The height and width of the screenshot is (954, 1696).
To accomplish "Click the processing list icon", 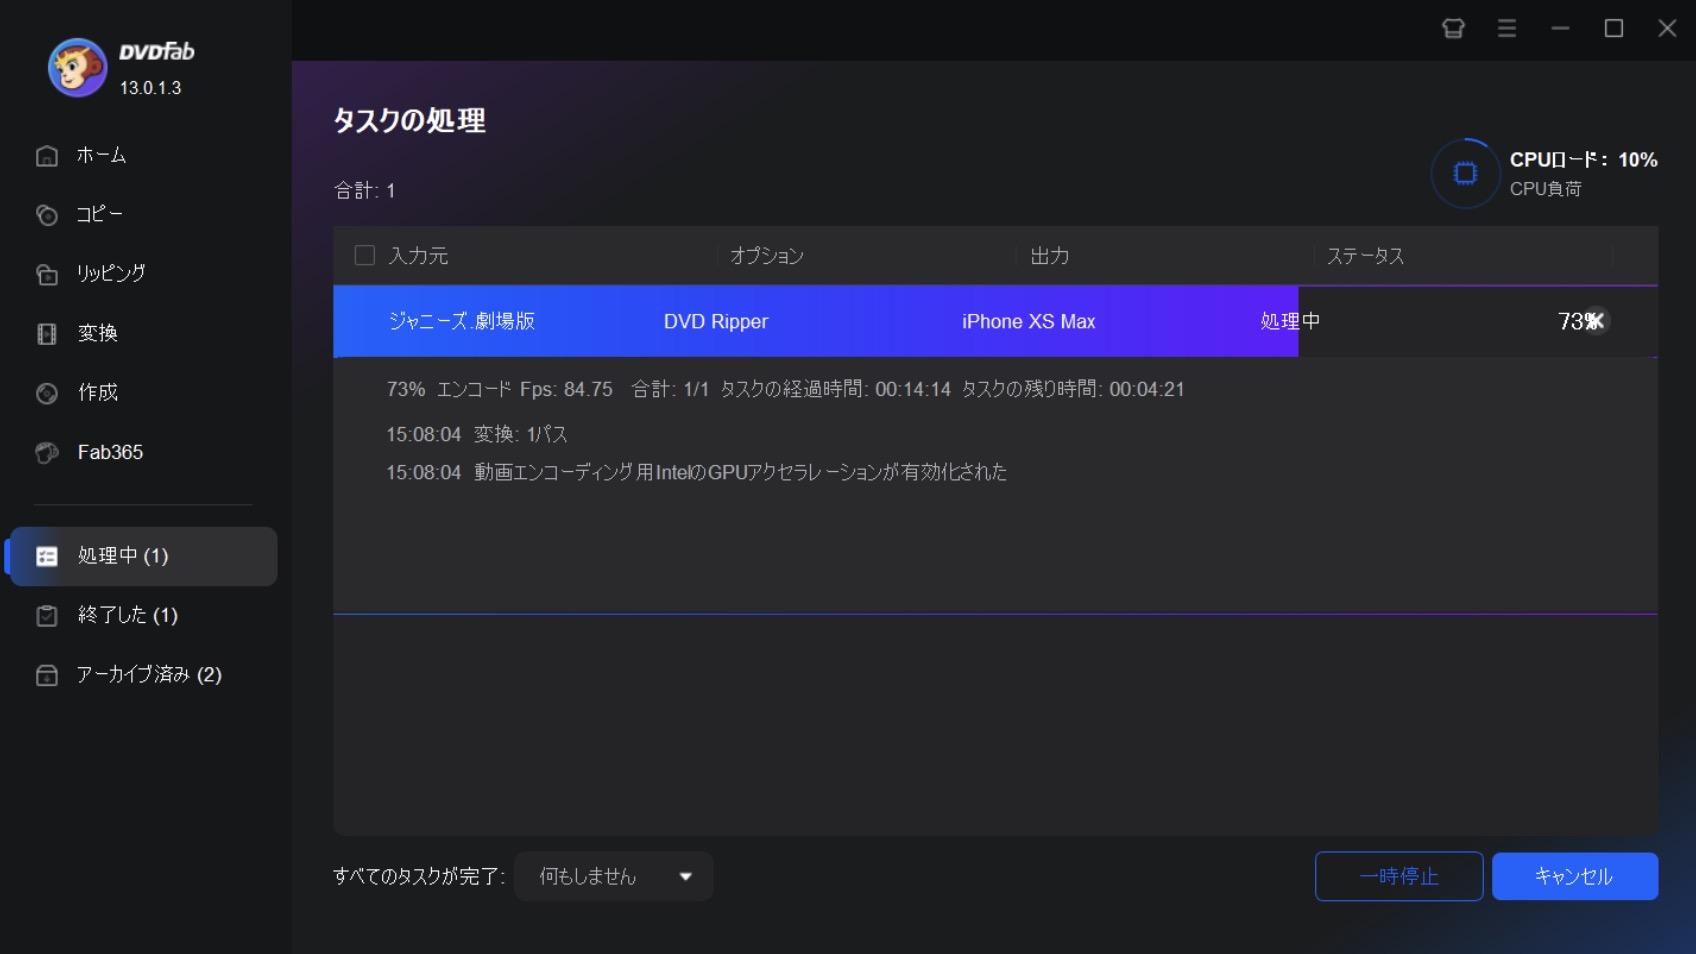I will [47, 556].
